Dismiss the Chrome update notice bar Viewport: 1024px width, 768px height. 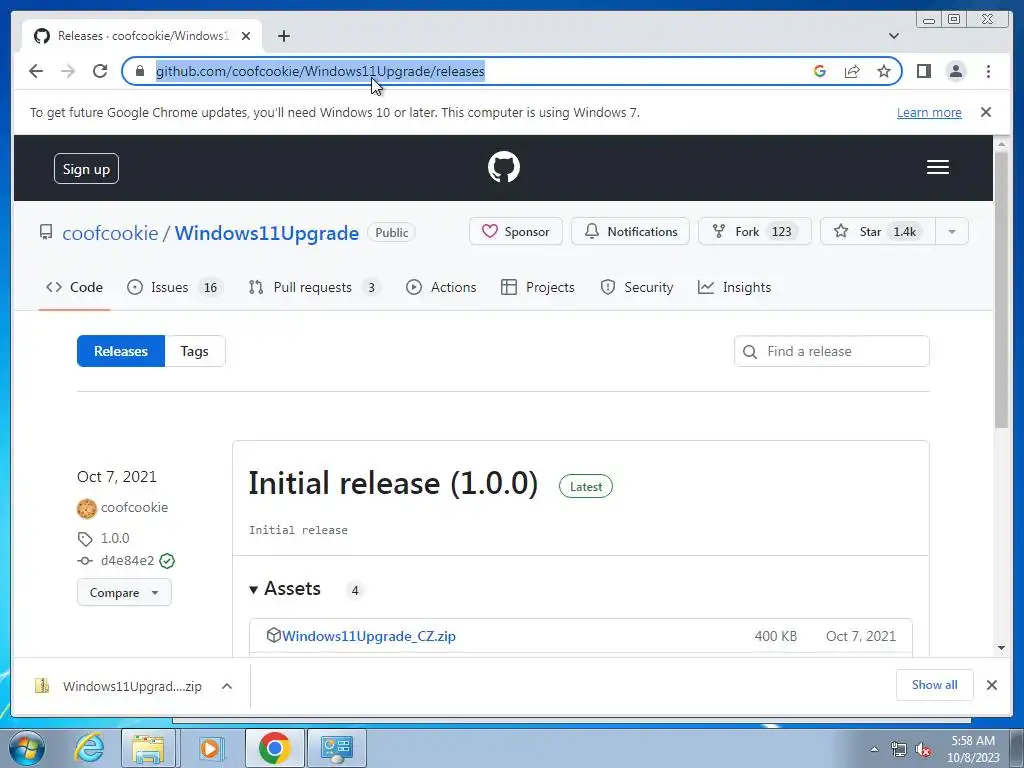(986, 112)
